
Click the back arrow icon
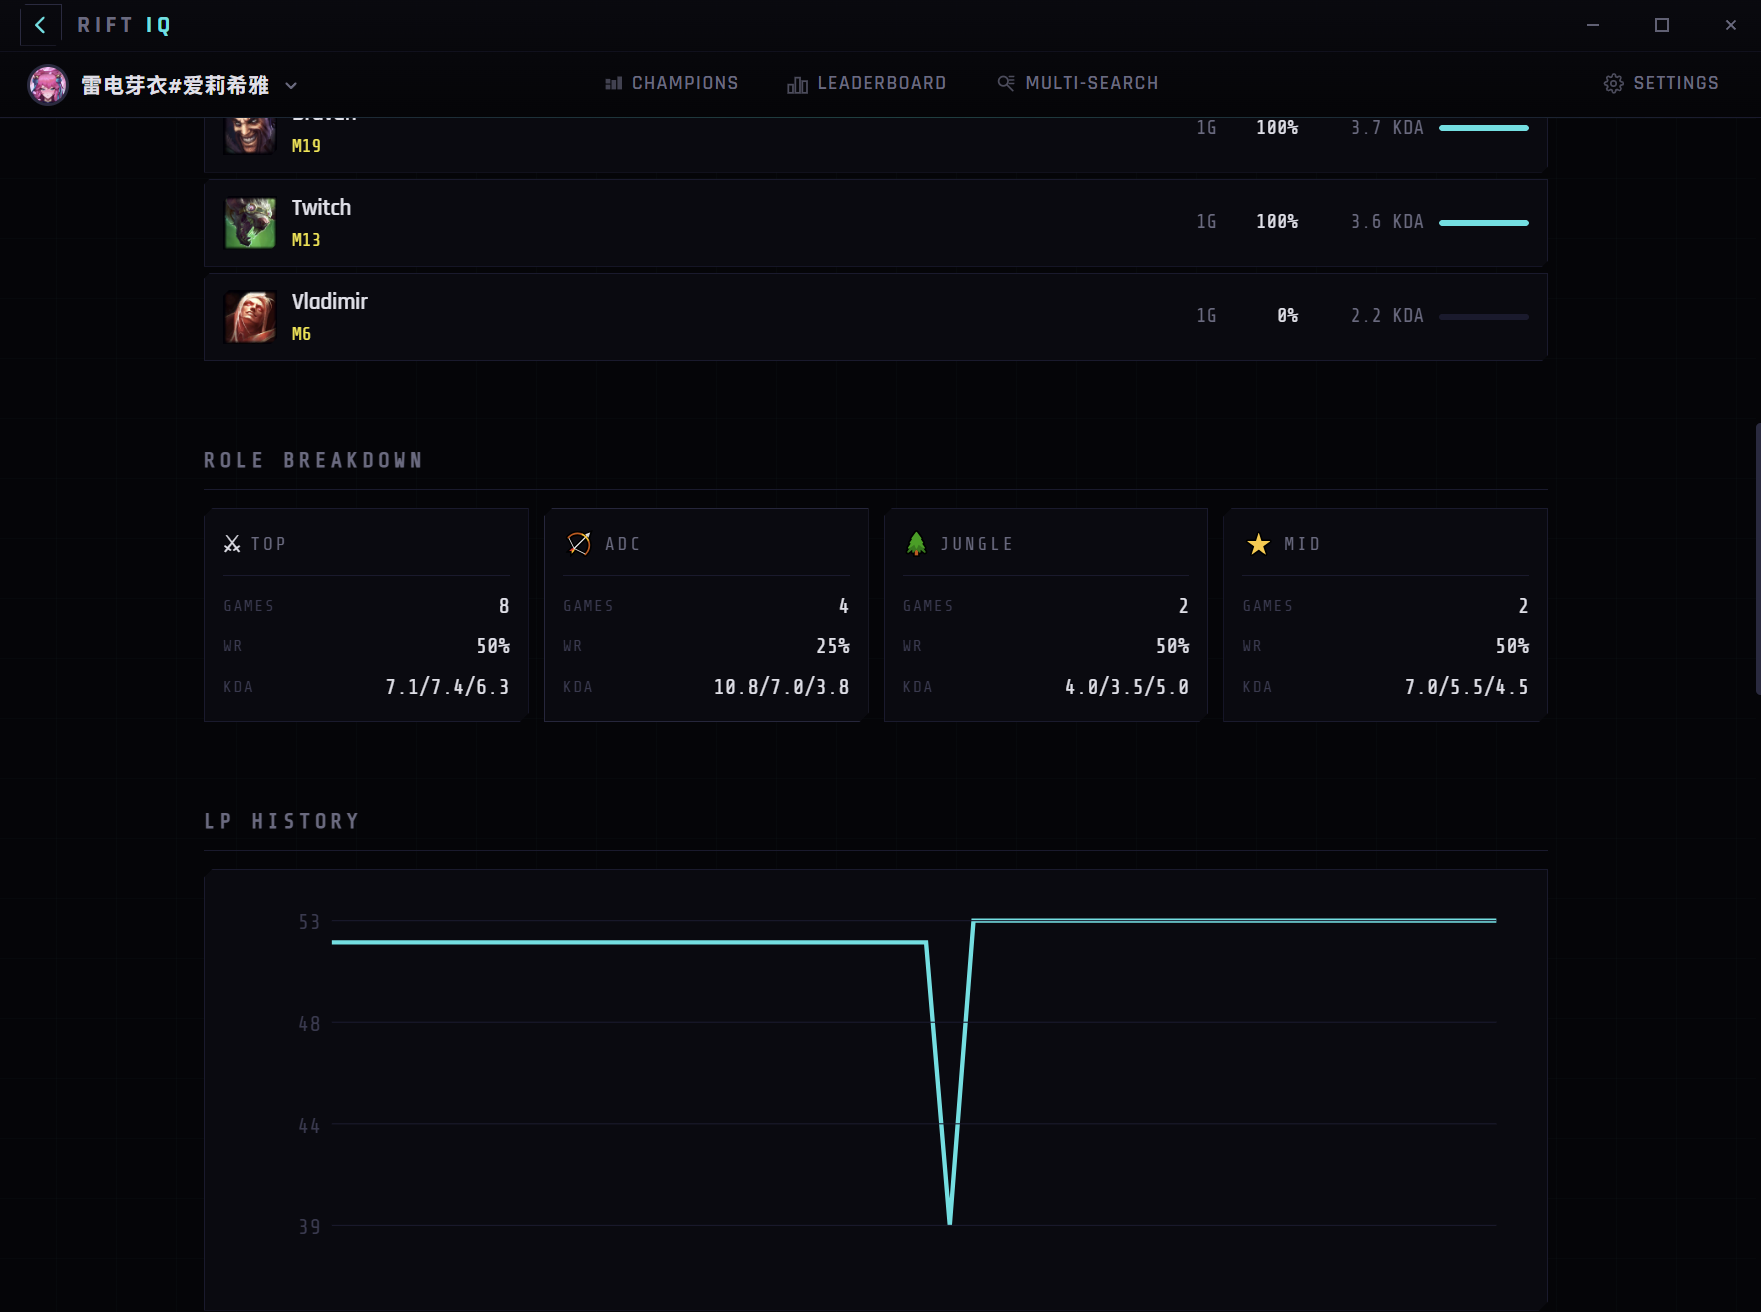pos(40,25)
